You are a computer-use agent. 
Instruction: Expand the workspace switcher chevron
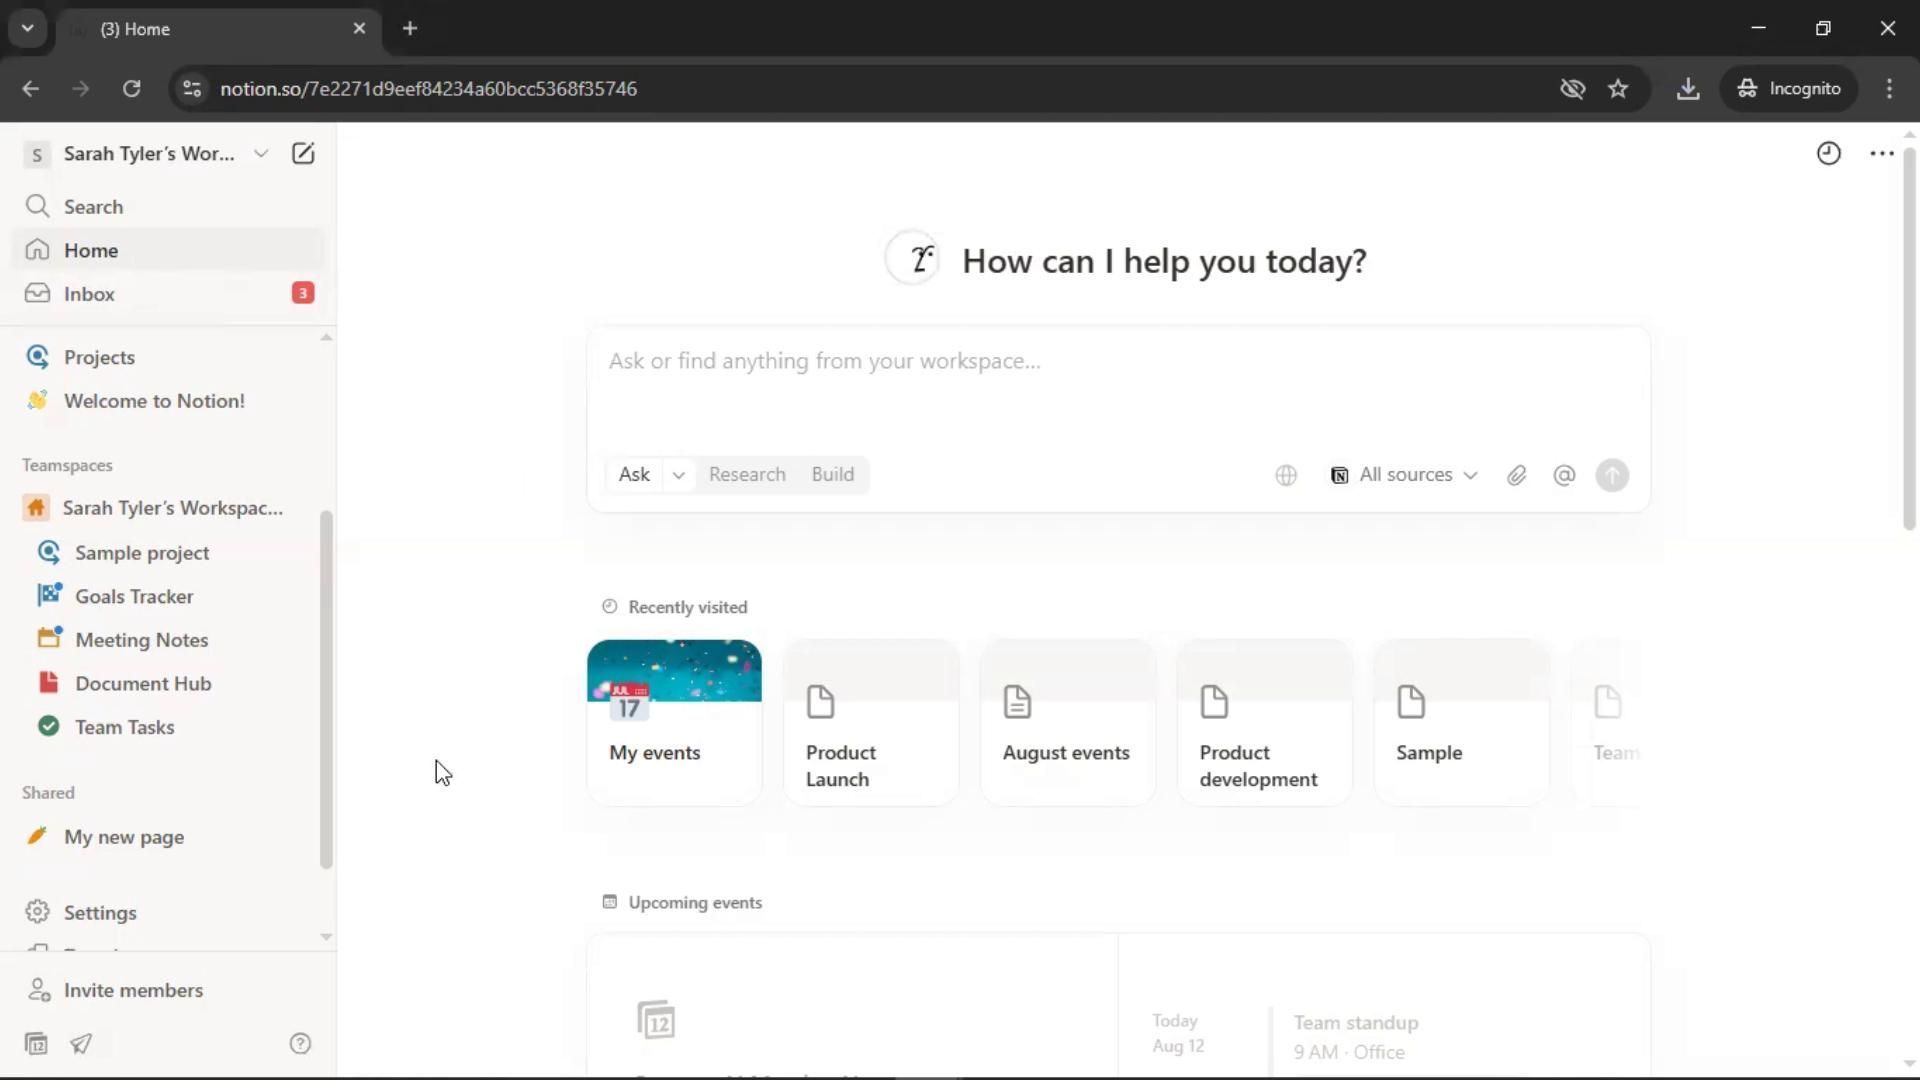click(x=261, y=154)
